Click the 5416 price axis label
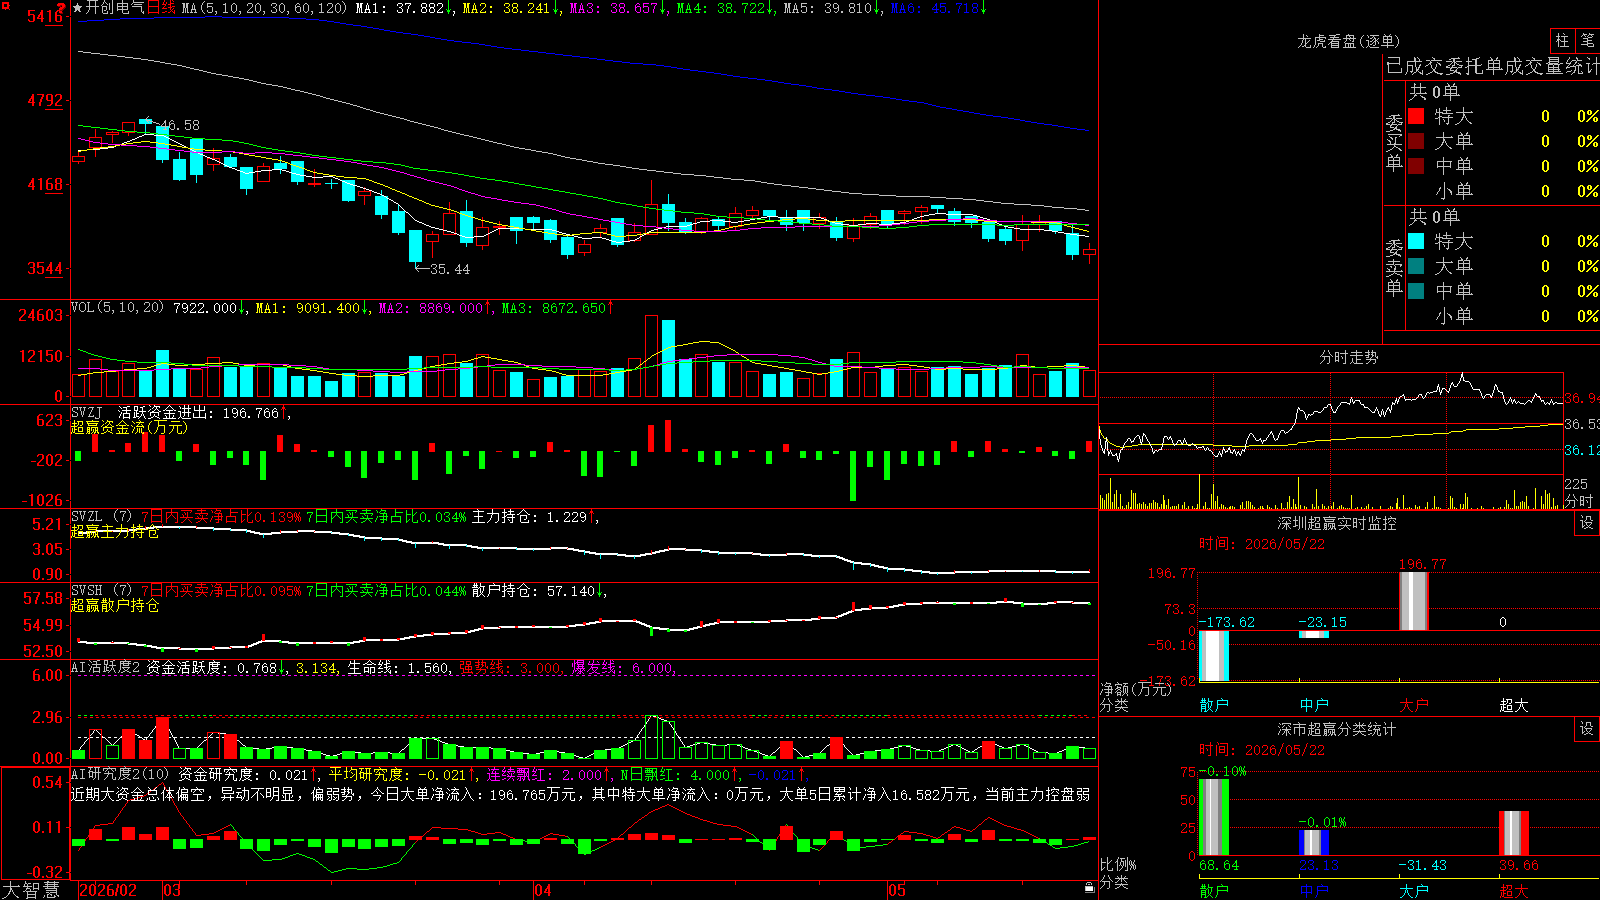 [45, 17]
